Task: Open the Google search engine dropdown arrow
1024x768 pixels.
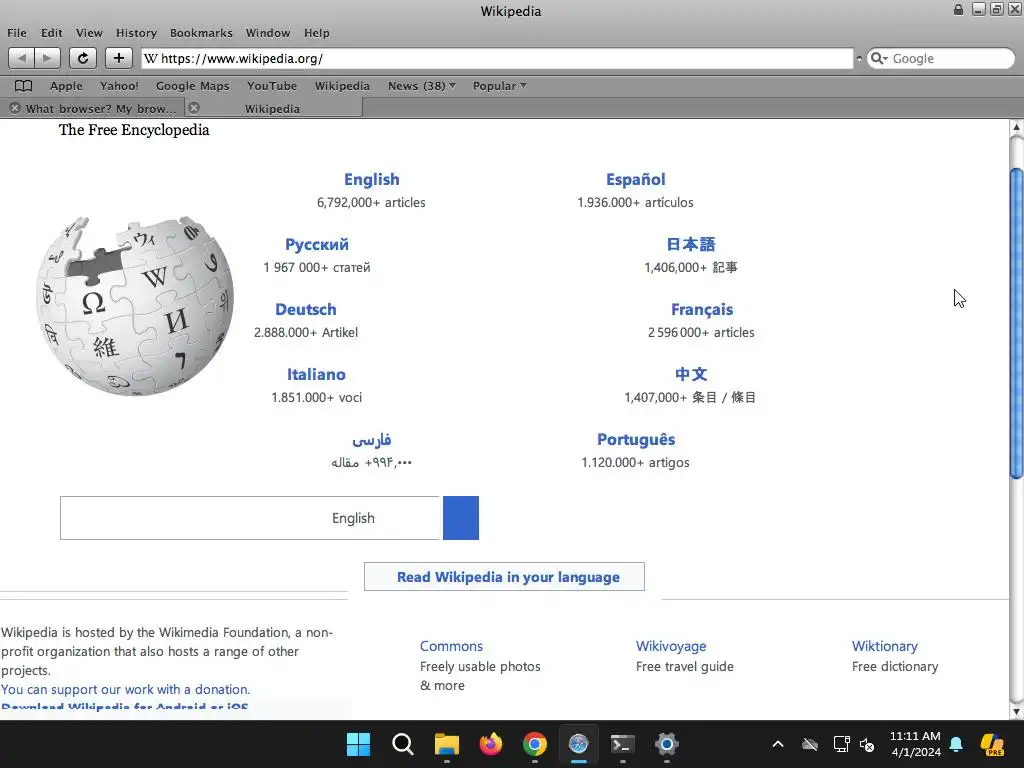Action: 886,58
